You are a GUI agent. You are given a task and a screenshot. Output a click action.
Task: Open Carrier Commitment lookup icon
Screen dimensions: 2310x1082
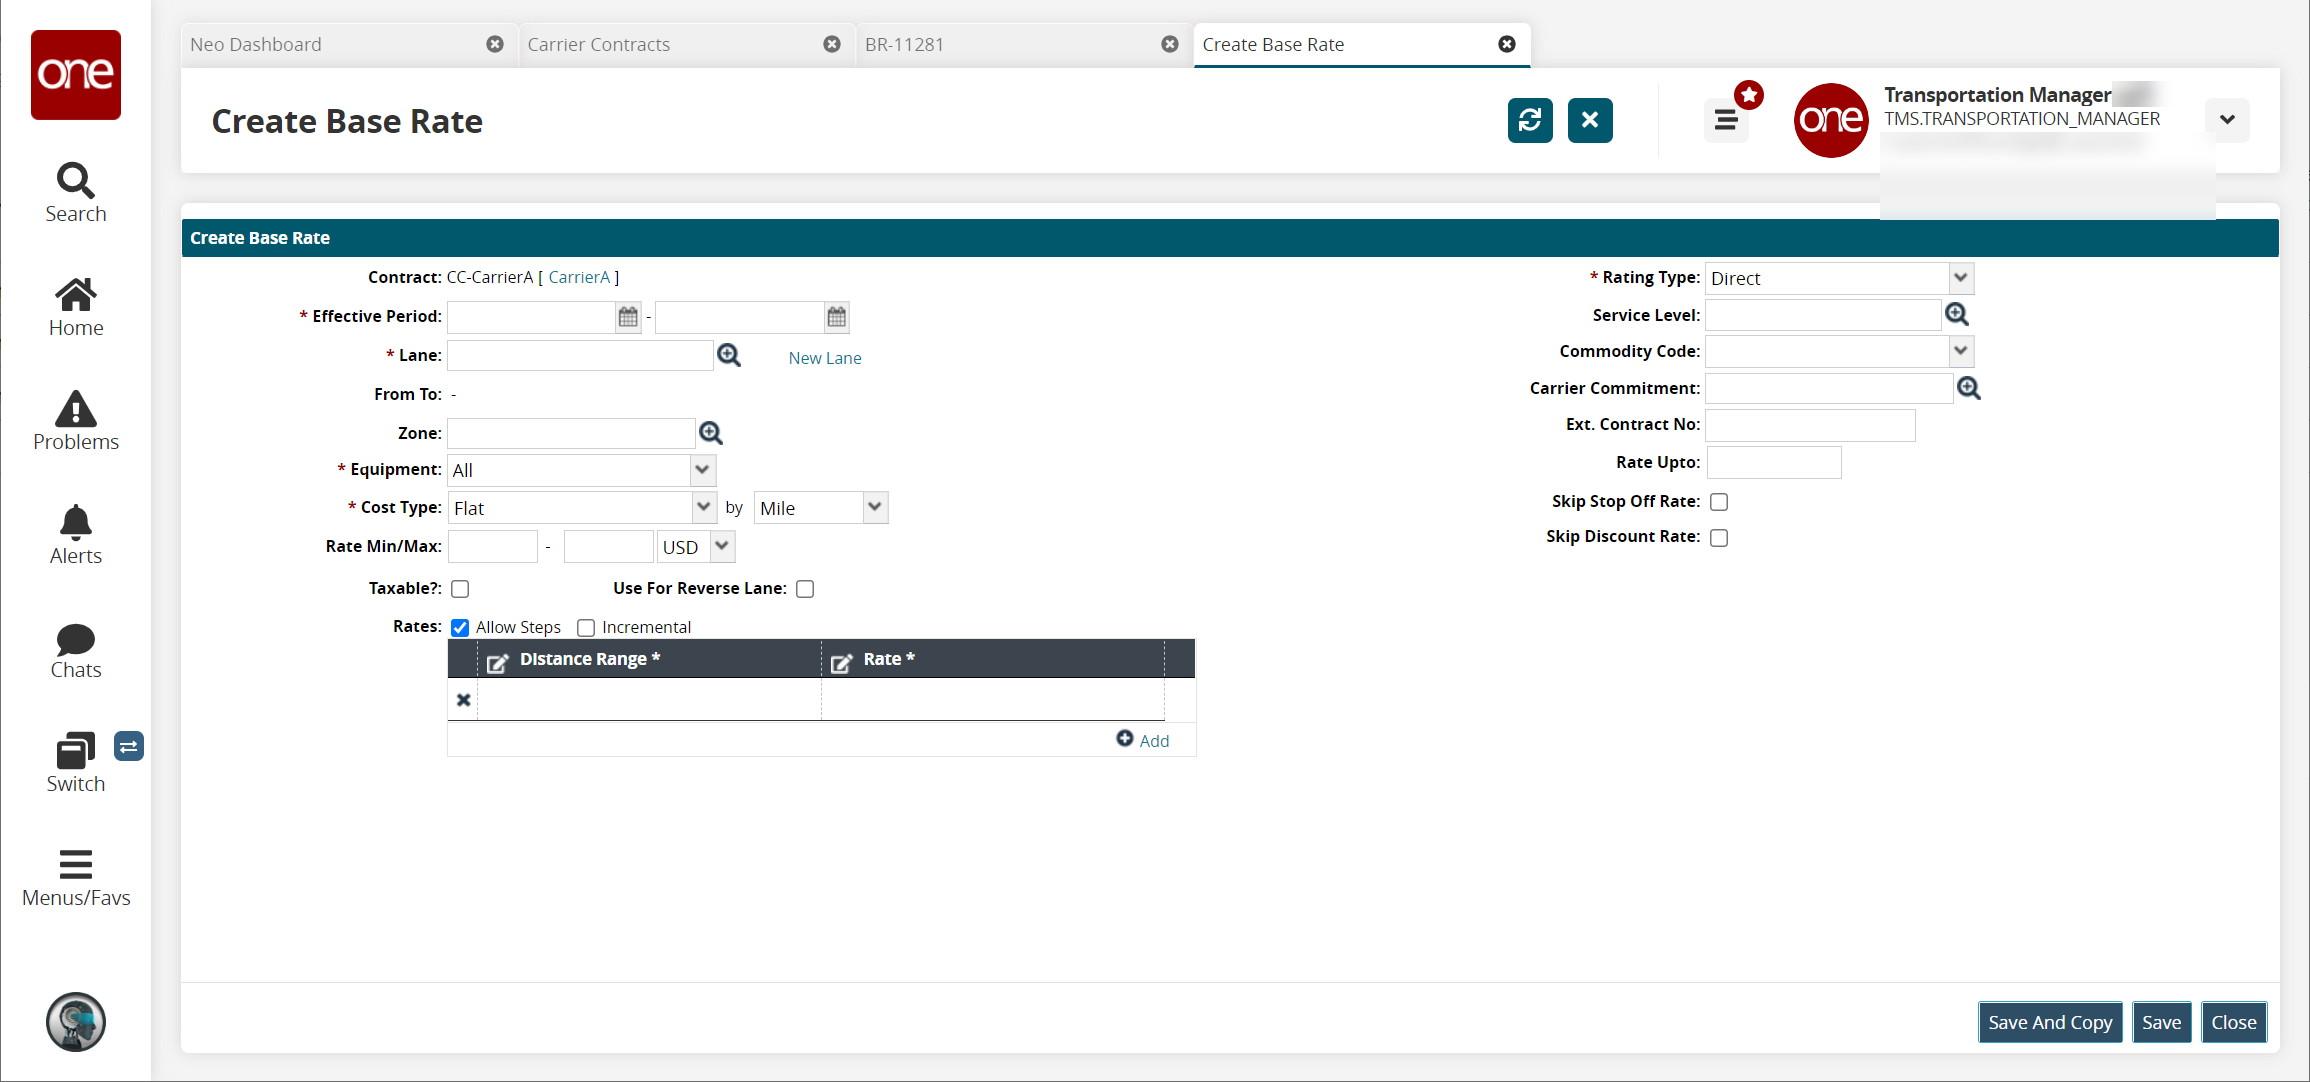[x=1969, y=388]
